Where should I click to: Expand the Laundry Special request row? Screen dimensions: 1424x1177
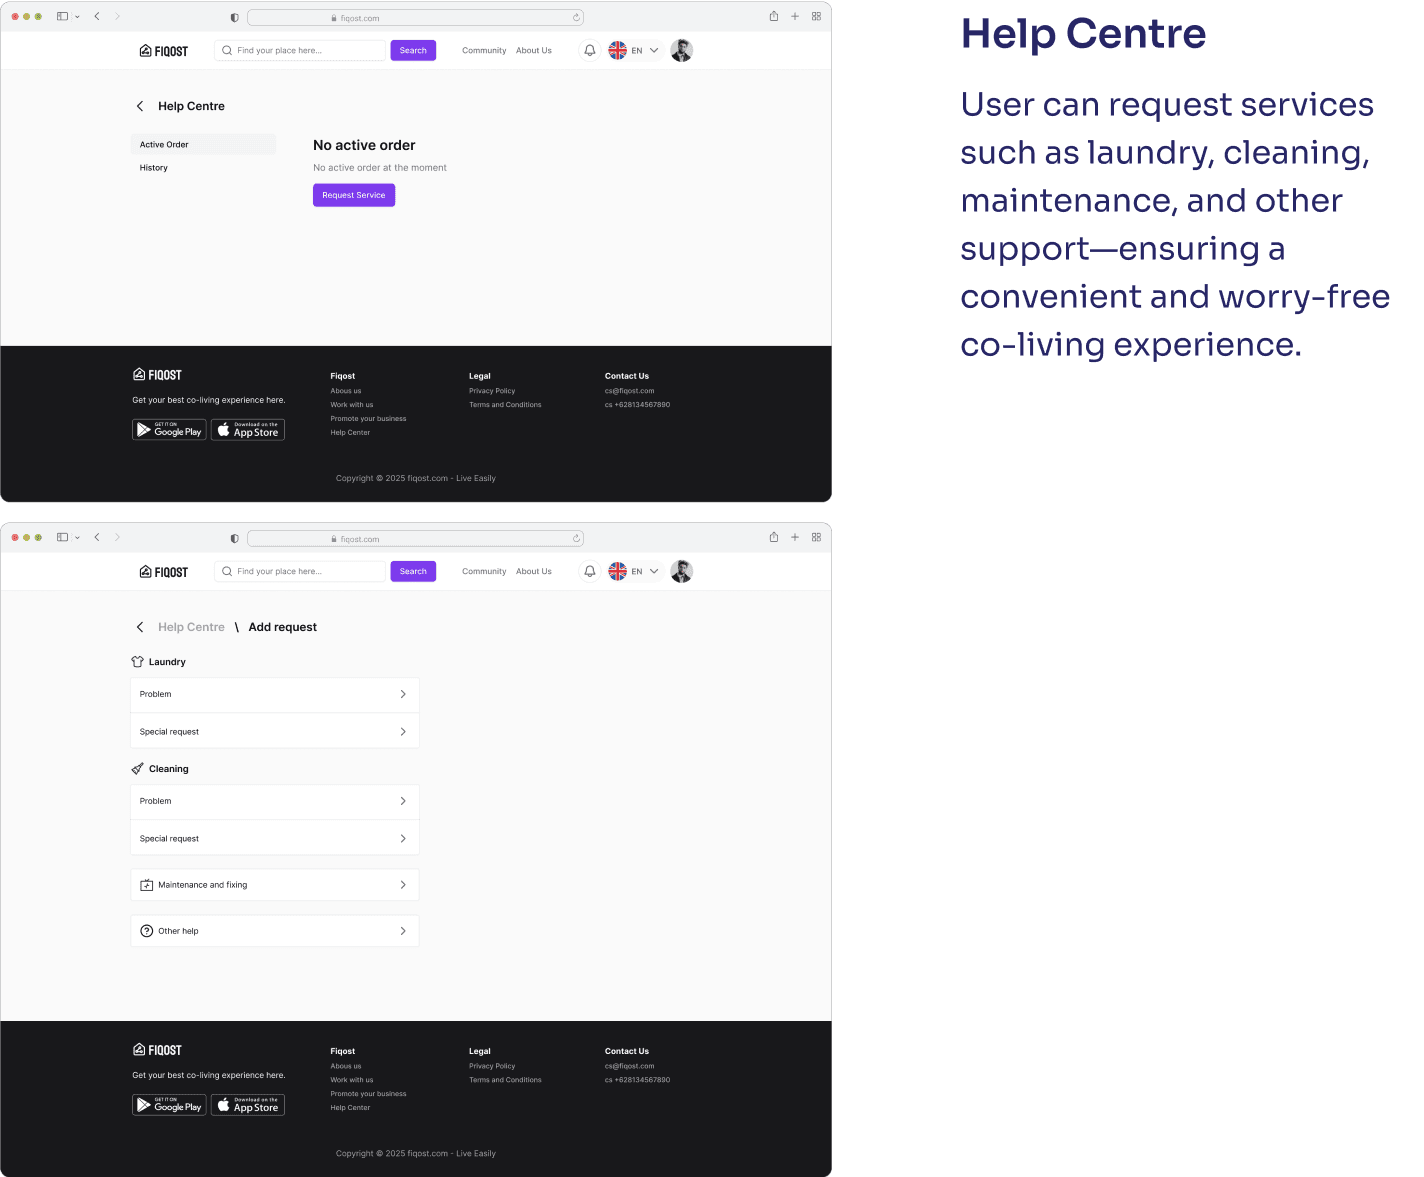[275, 731]
